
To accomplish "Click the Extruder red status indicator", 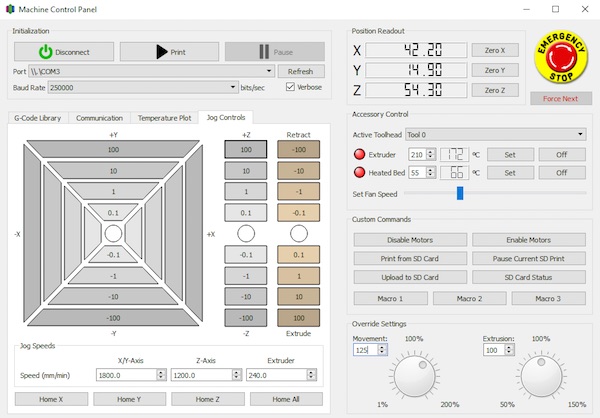I will pos(359,154).
